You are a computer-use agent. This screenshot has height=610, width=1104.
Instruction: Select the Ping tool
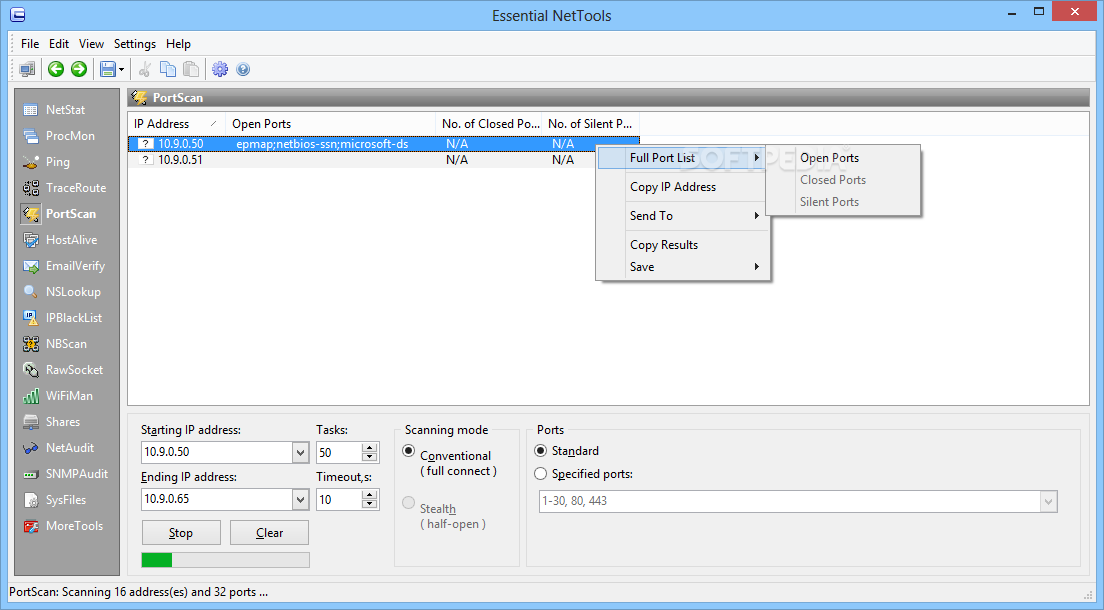[46, 162]
